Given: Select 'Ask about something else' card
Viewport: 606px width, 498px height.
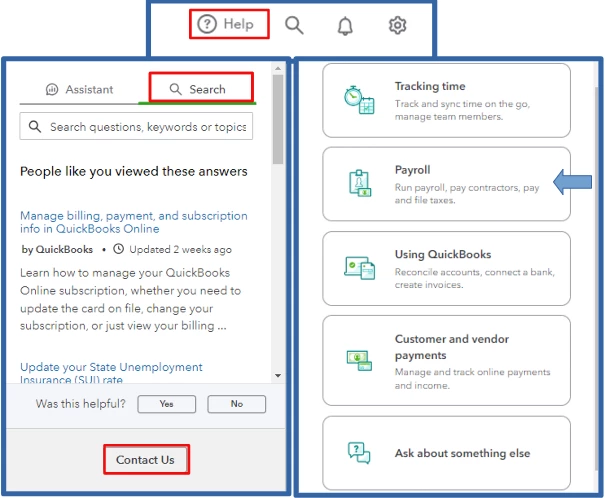Looking at the screenshot, I should coord(446,453).
